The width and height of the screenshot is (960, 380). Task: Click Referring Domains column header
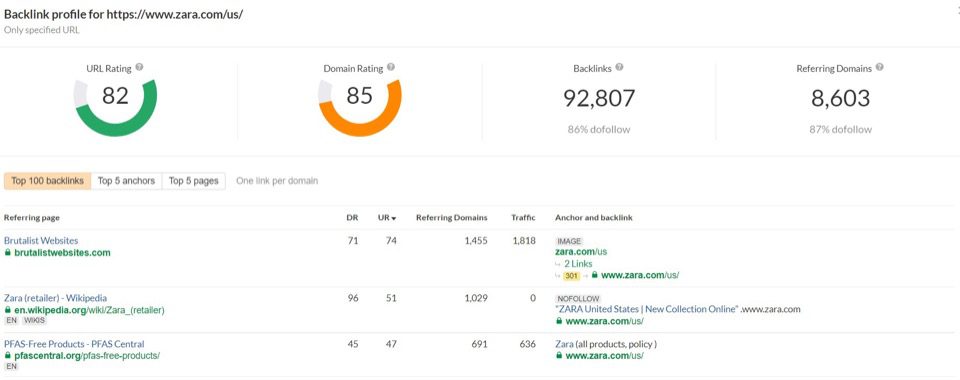(452, 218)
